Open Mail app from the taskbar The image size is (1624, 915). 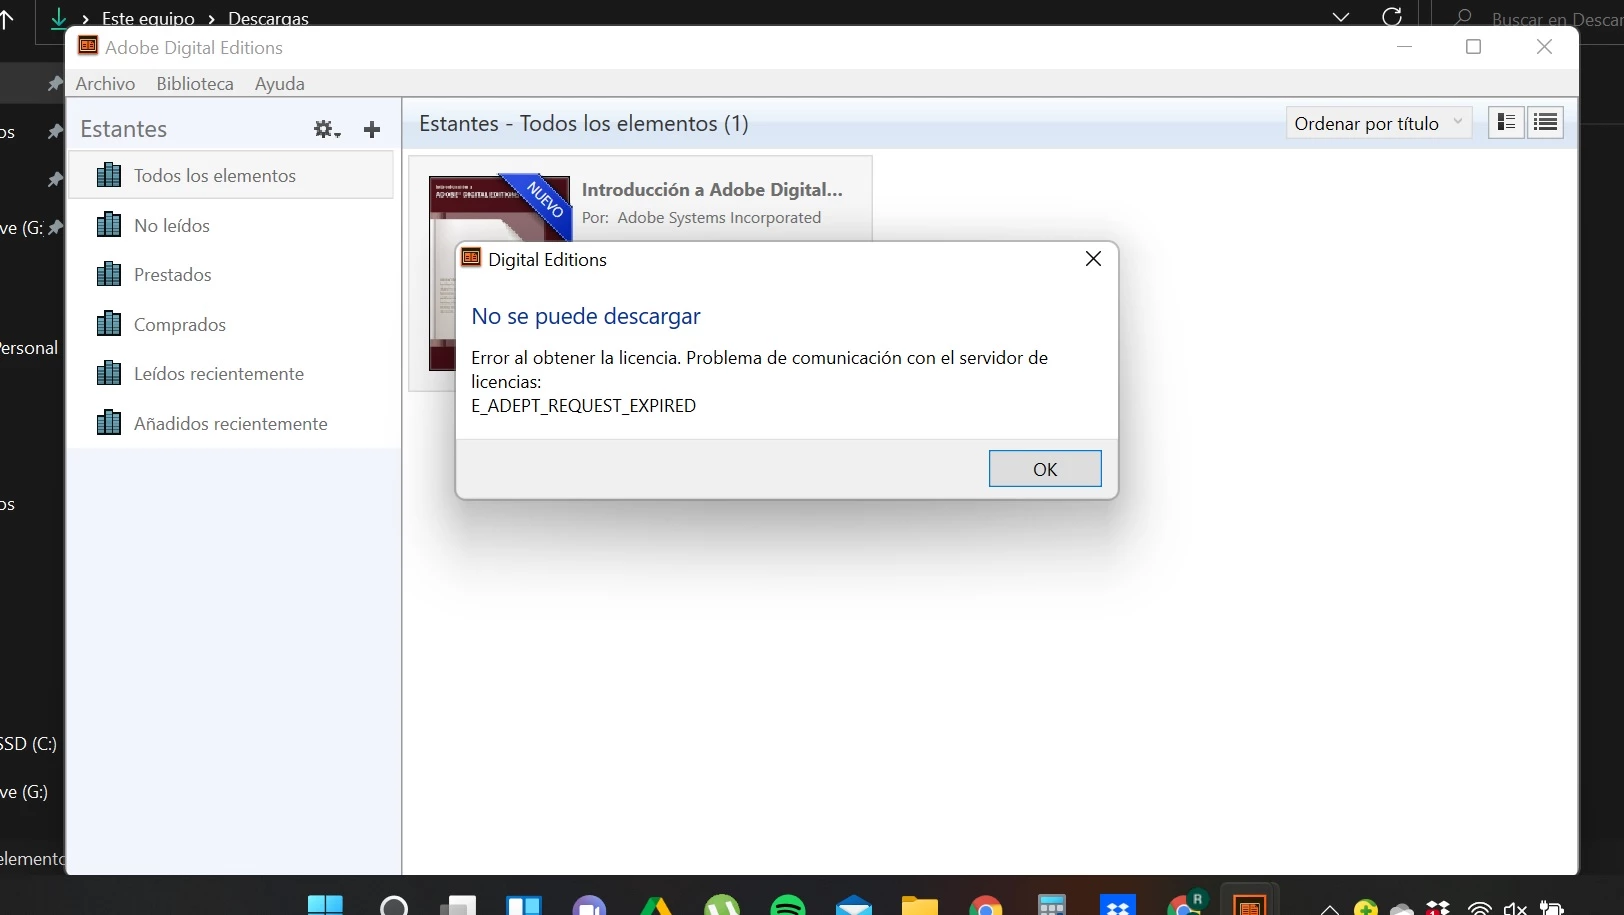click(854, 906)
